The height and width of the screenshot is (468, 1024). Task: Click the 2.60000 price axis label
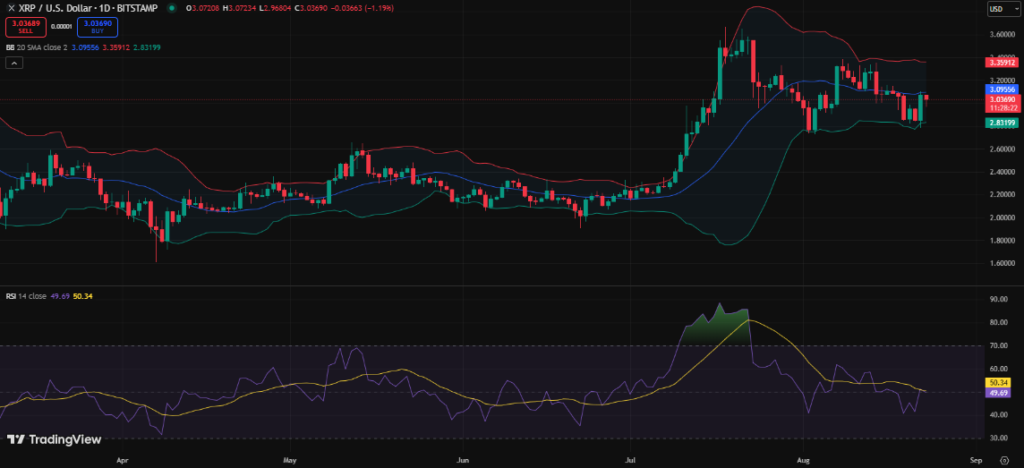[x=1001, y=149]
